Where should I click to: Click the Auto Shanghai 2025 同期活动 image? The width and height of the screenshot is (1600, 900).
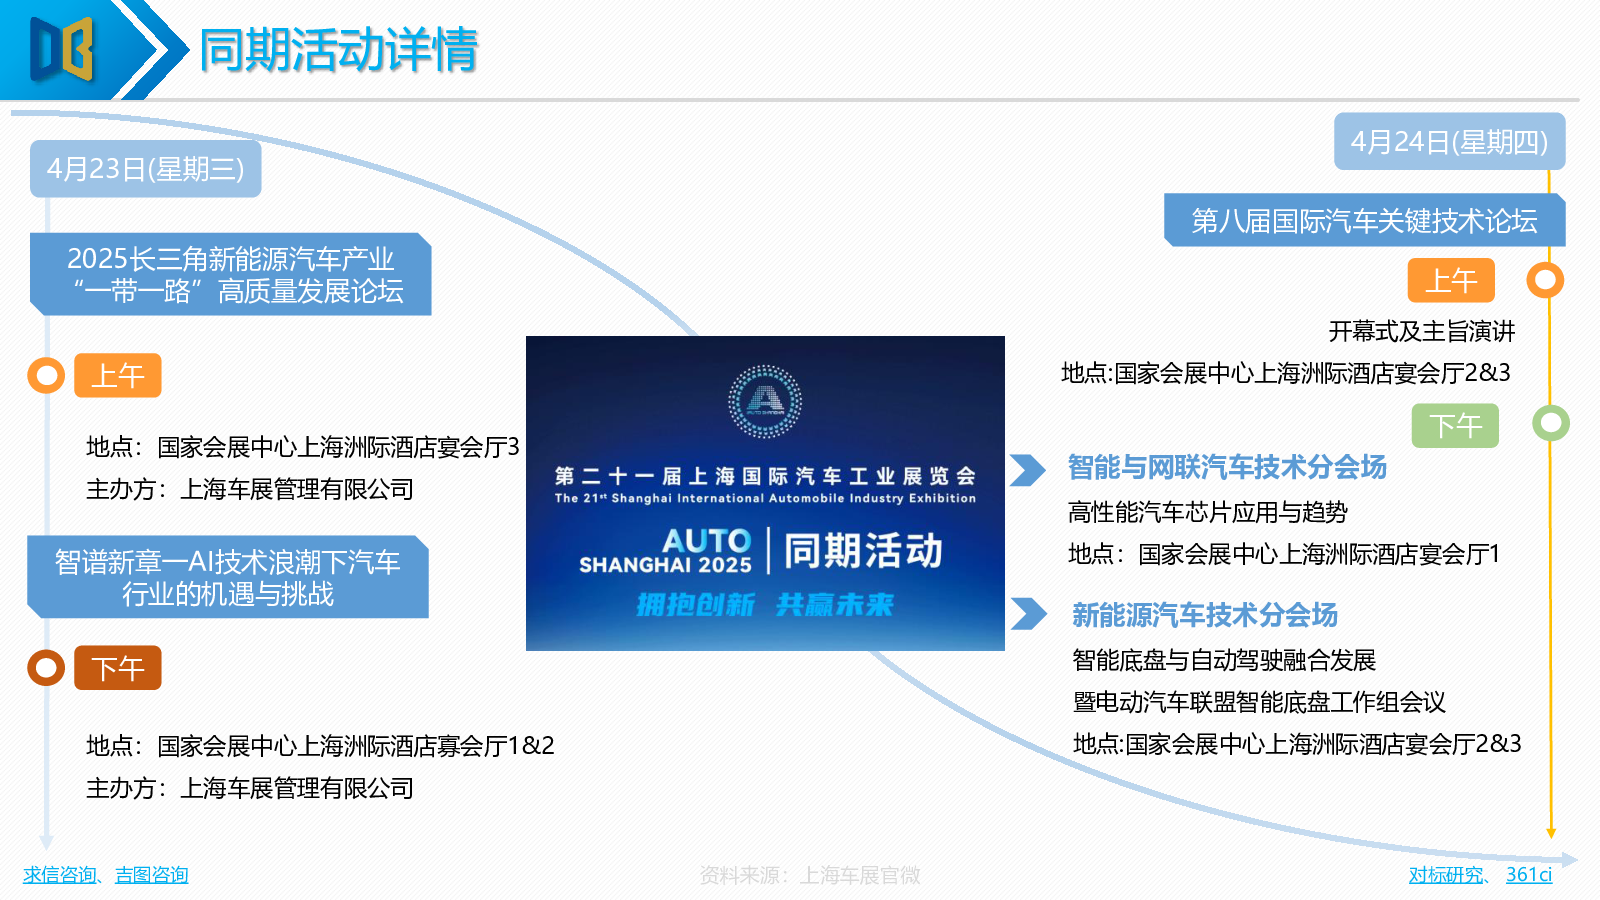point(765,493)
